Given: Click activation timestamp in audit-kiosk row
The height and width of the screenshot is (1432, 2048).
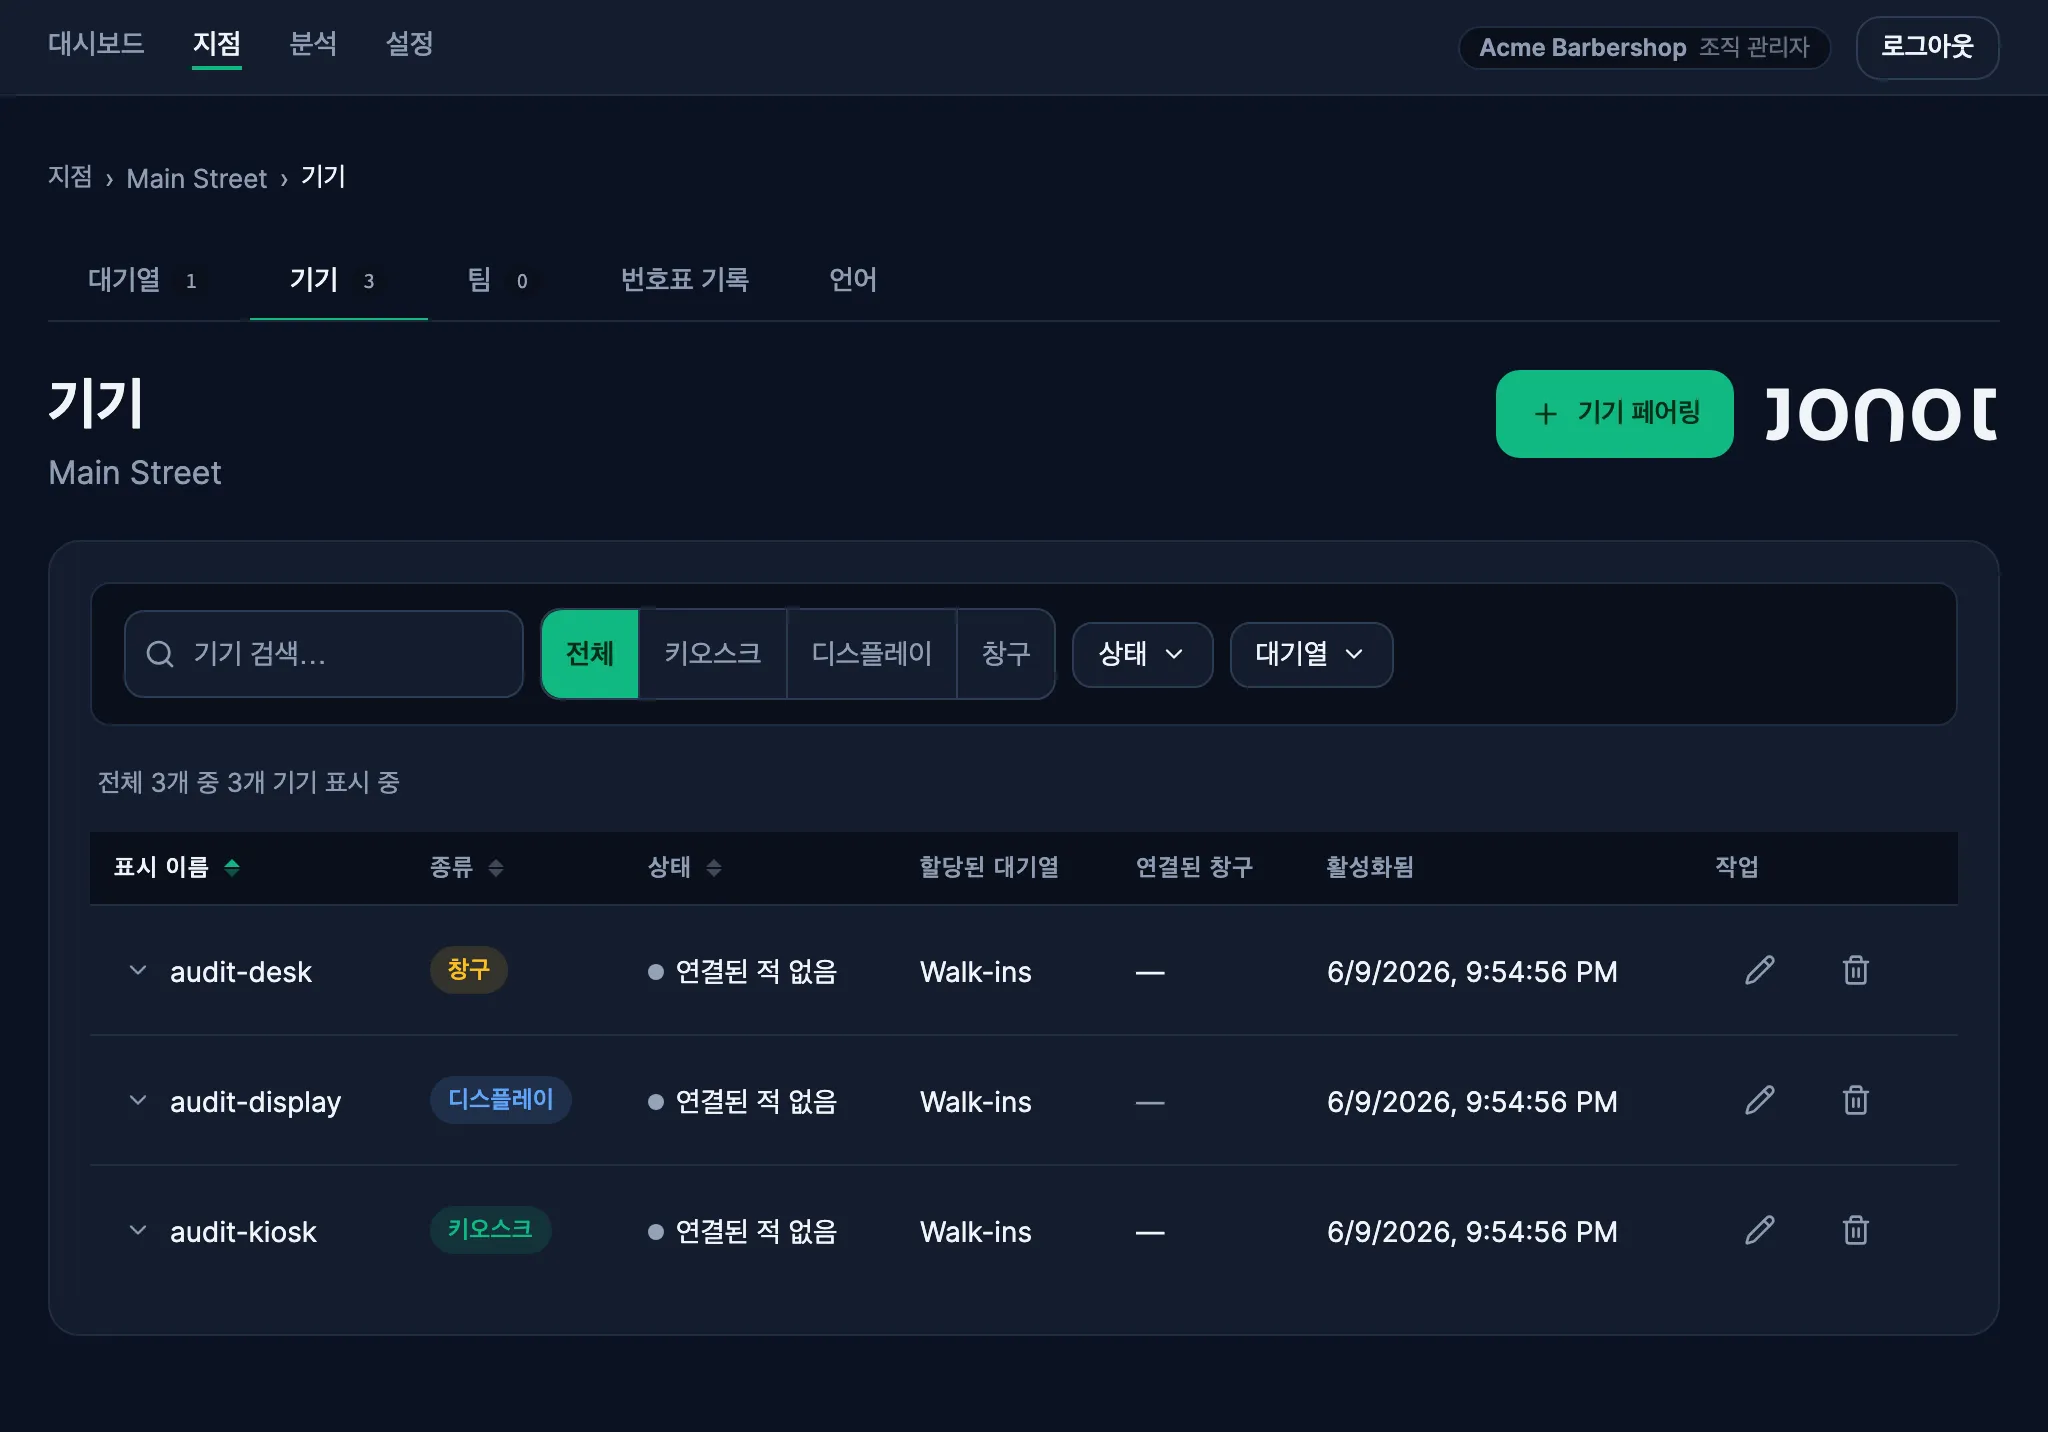Looking at the screenshot, I should pyautogui.click(x=1472, y=1231).
